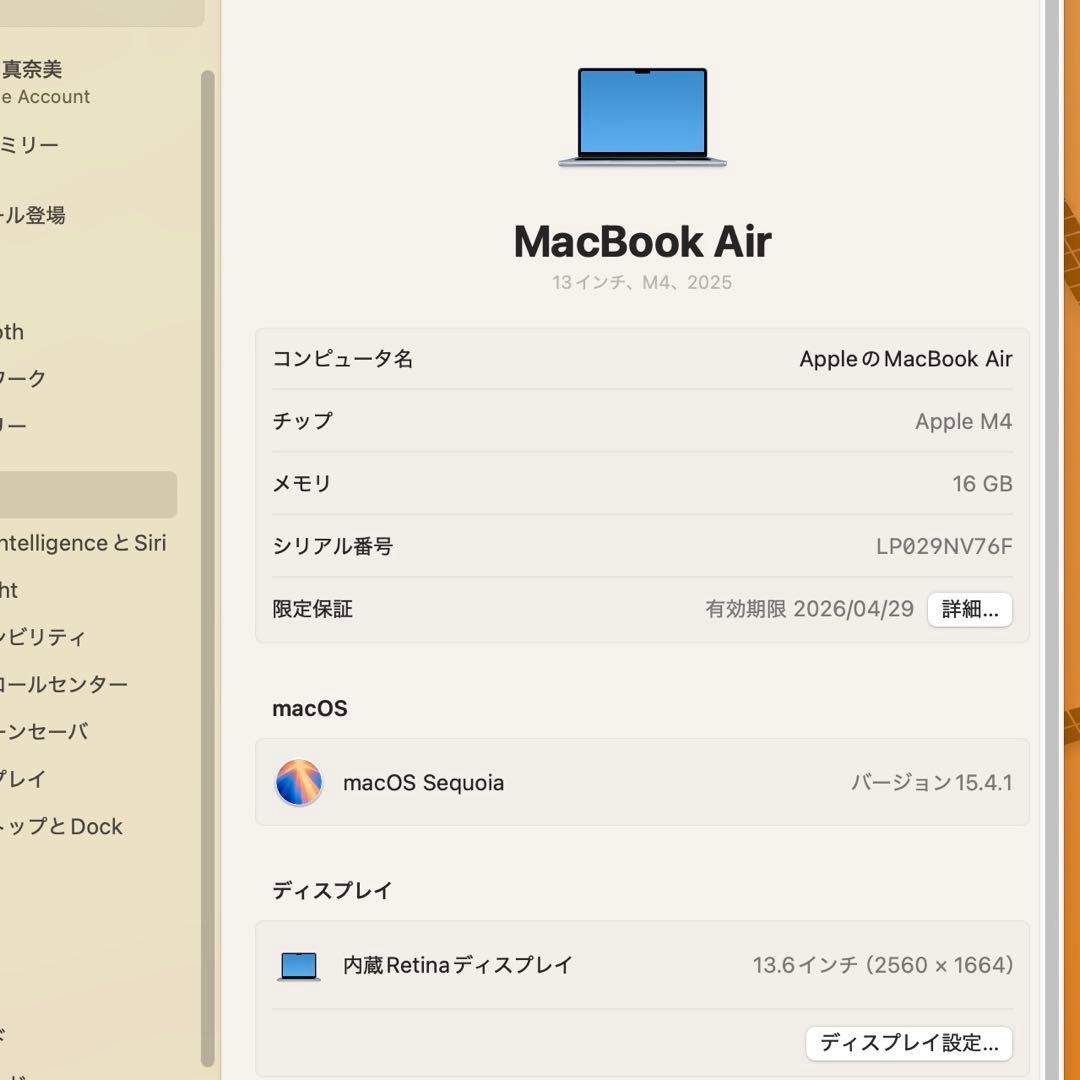Image resolution: width=1080 pixels, height=1080 pixels.
Task: Click the 内蔵Retinaディスプレイ laptop icon
Action: [x=300, y=965]
